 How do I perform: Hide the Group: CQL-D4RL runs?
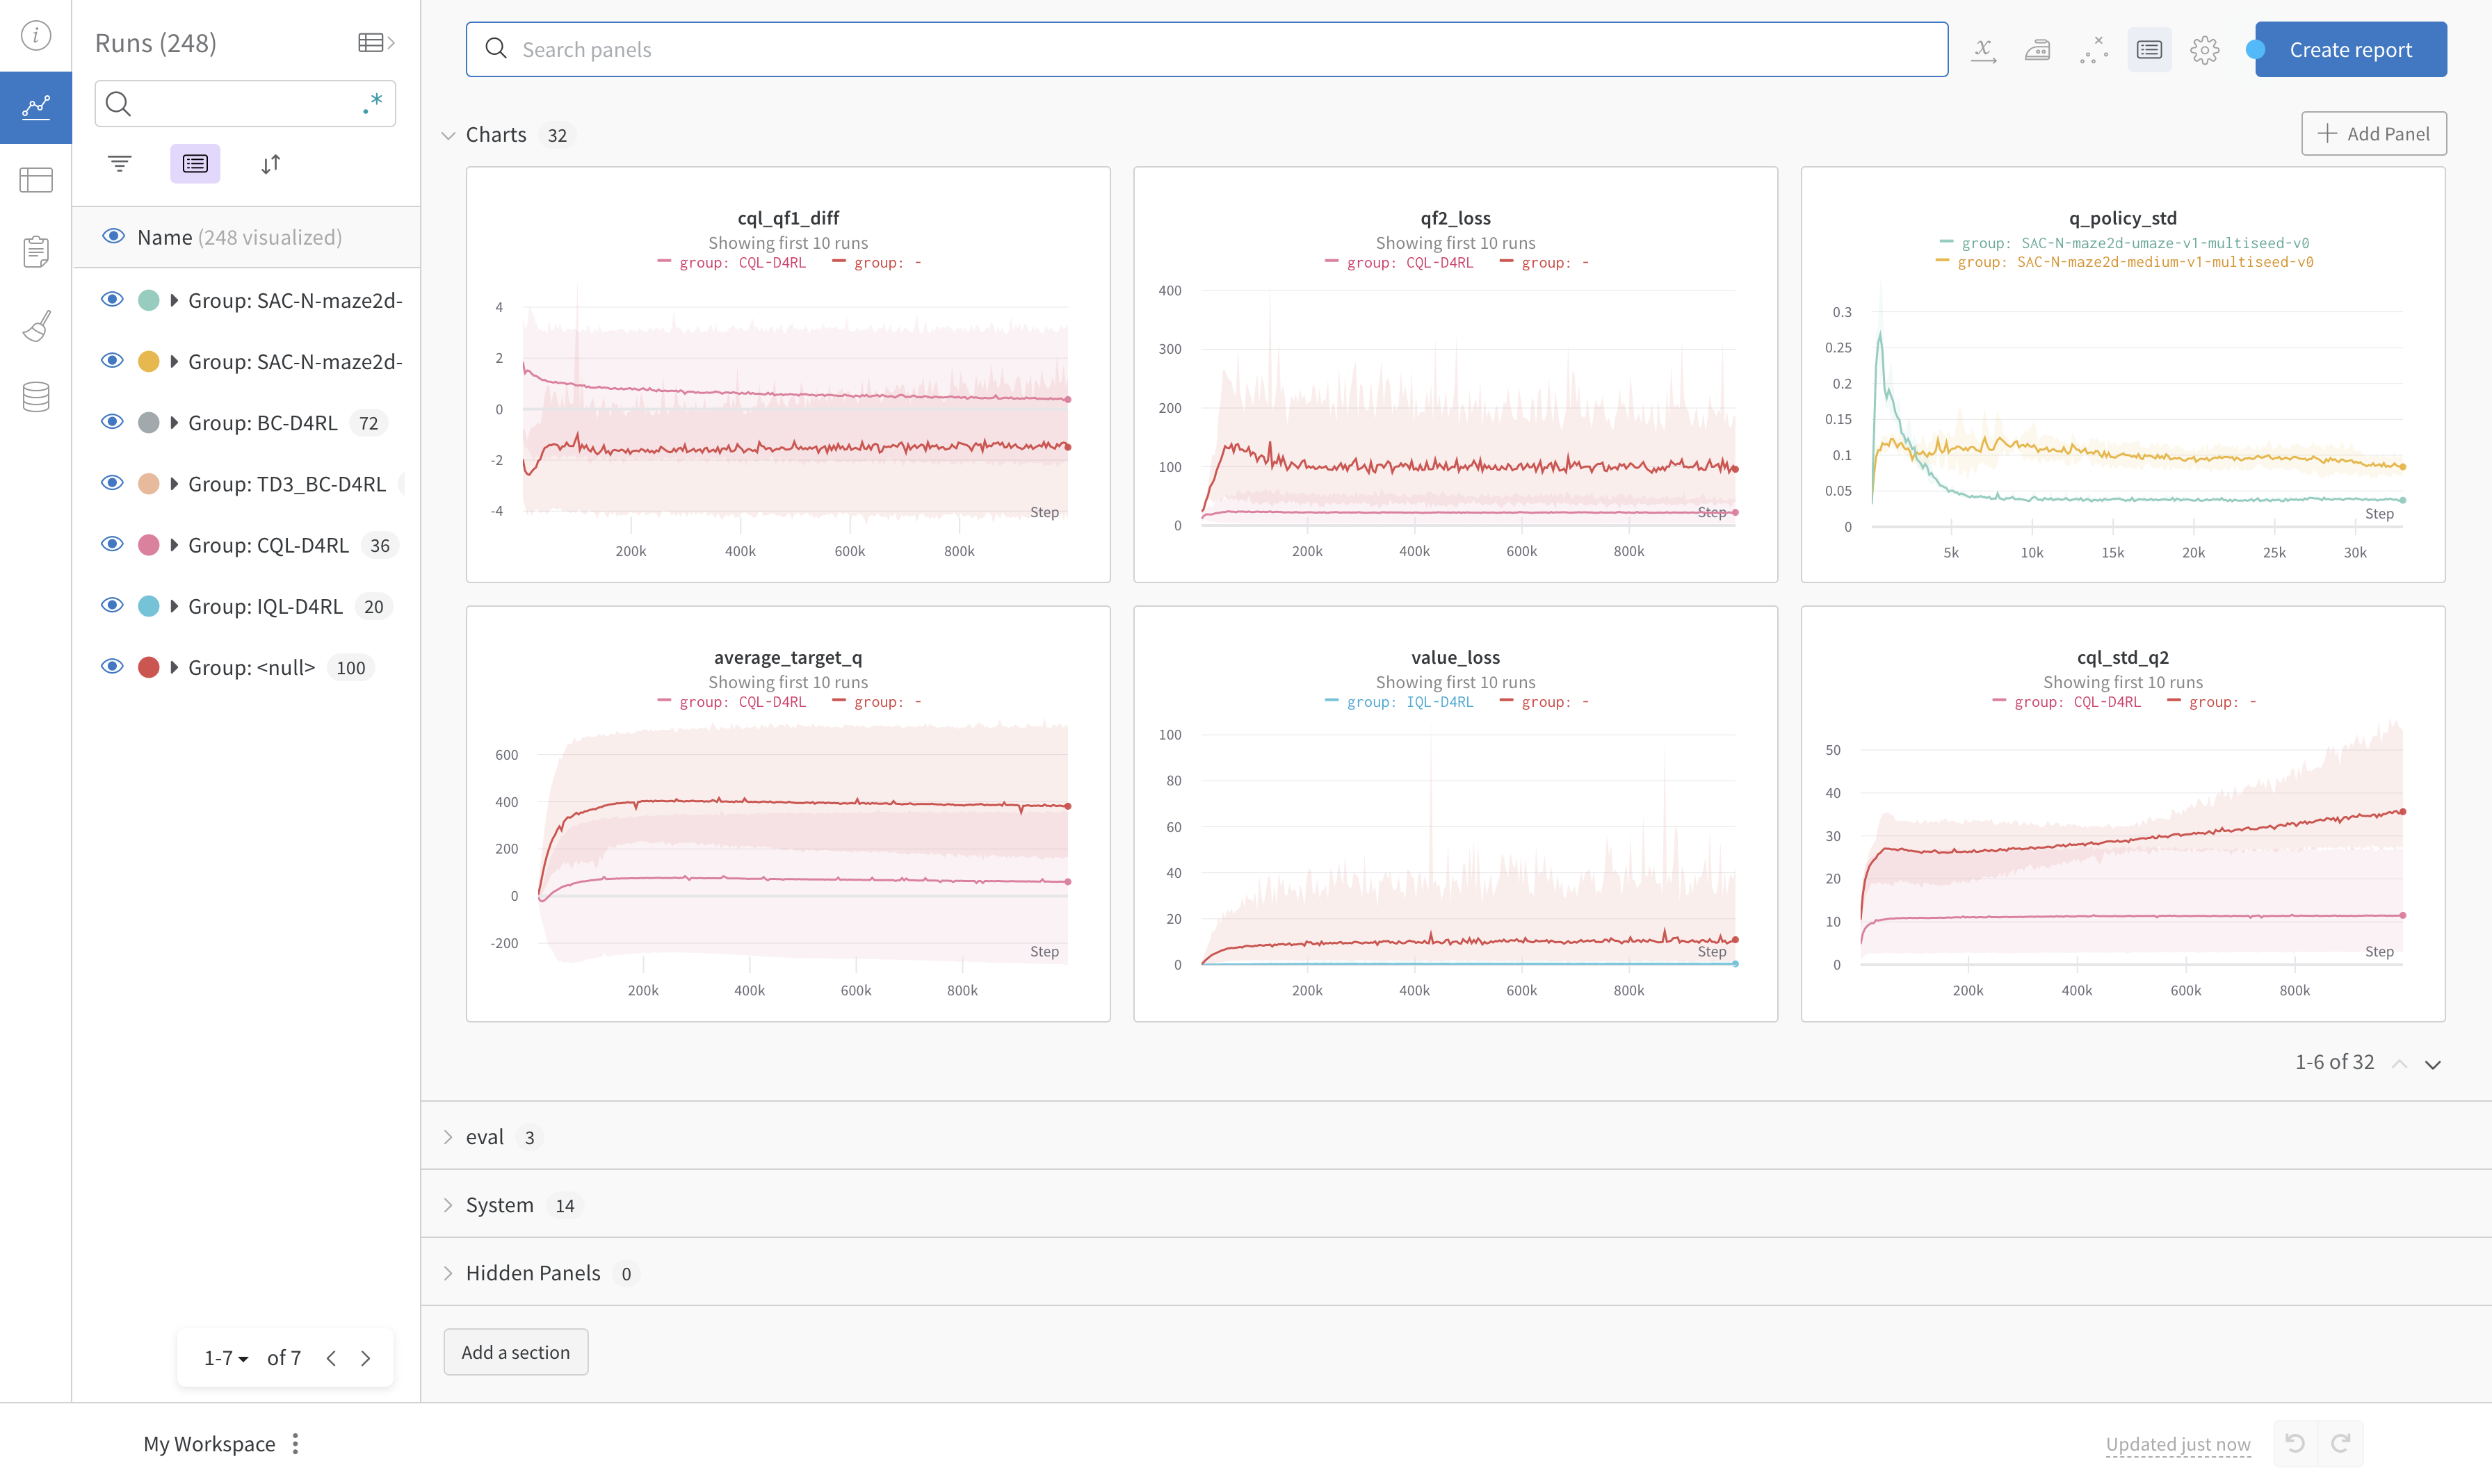click(x=112, y=545)
